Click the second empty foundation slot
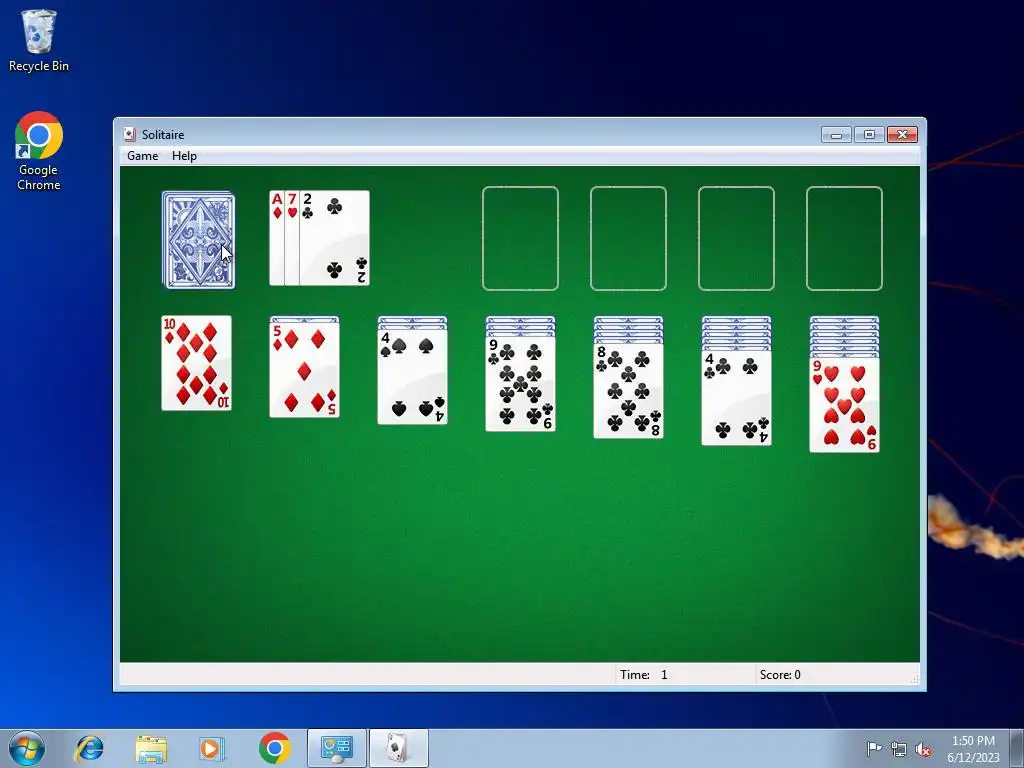Viewport: 1024px width, 768px height. (x=628, y=238)
